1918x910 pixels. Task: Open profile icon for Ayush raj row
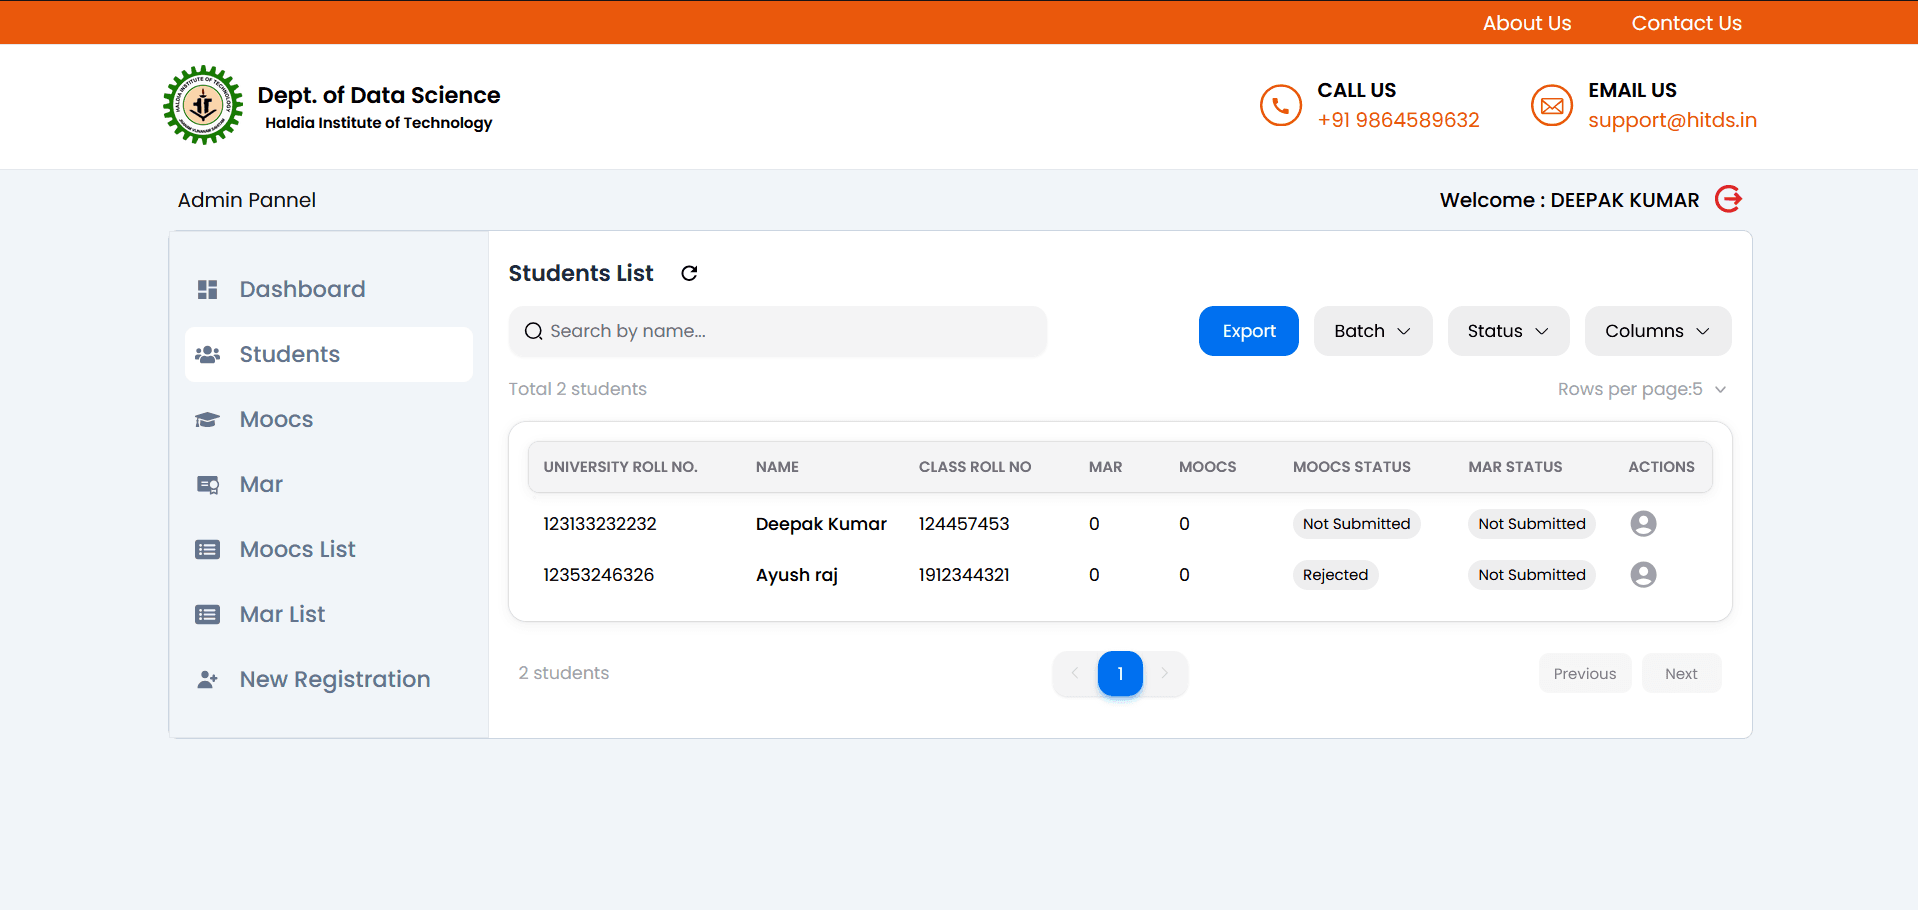[x=1643, y=574]
